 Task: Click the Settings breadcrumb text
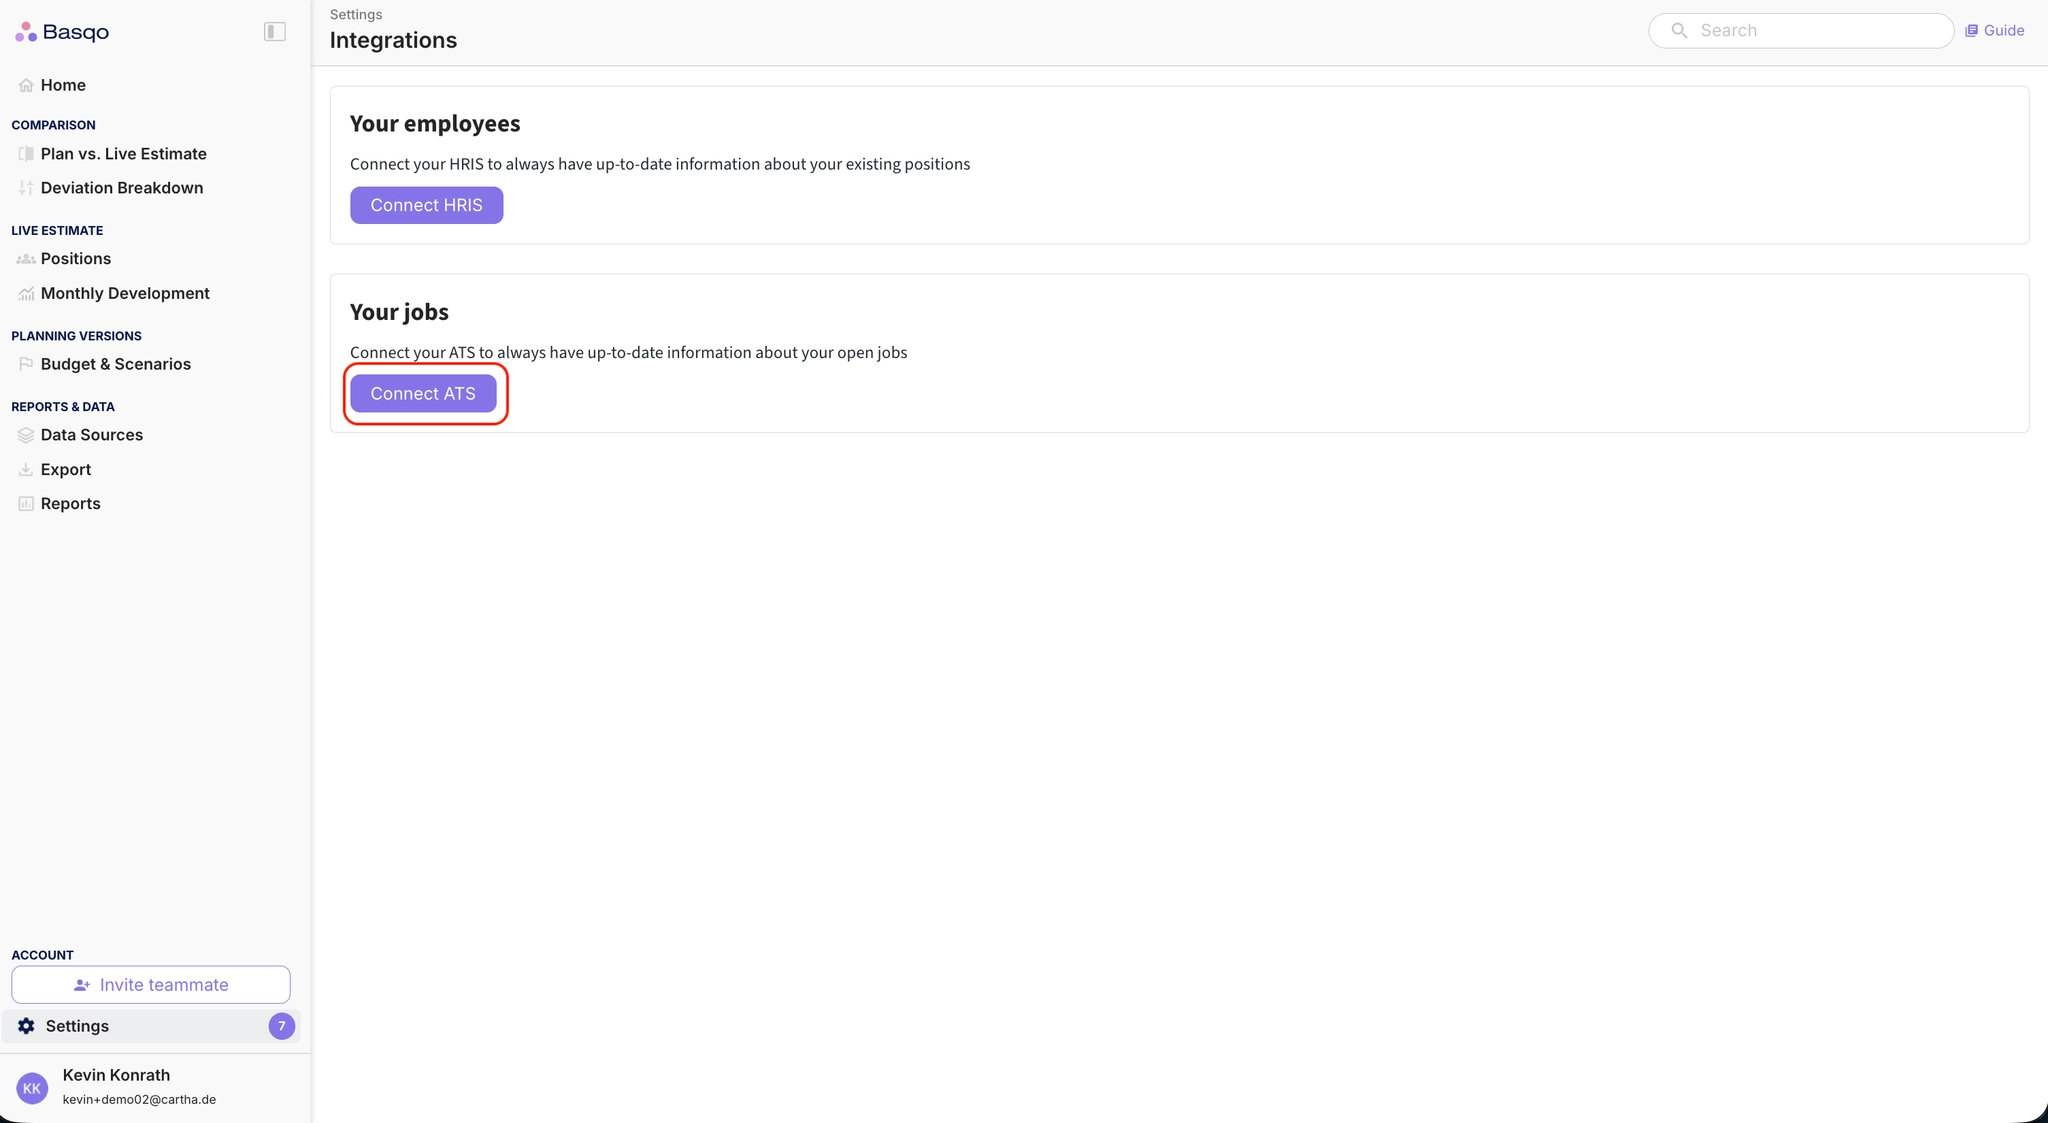pyautogui.click(x=356, y=15)
